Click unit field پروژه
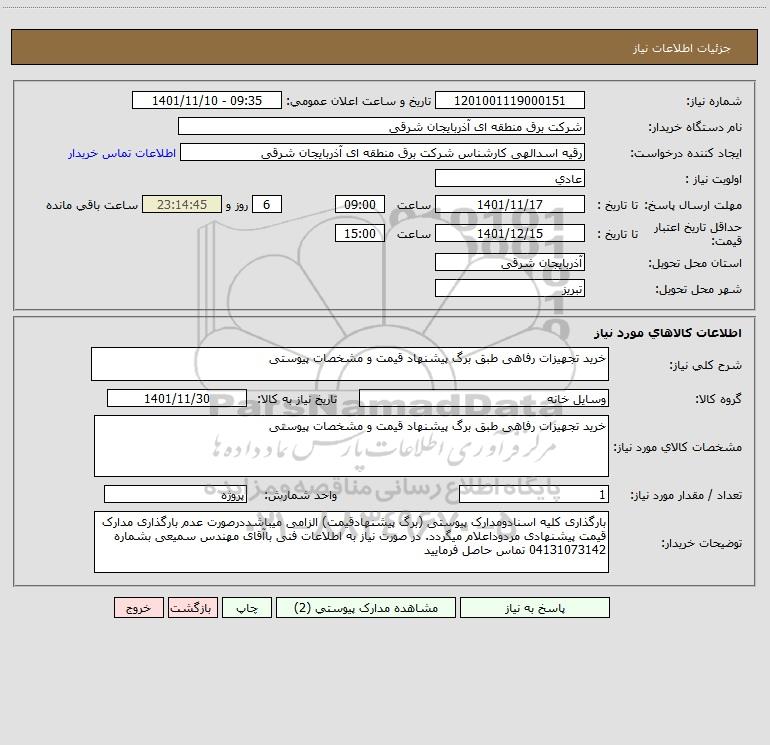The image size is (770, 745). pos(175,494)
